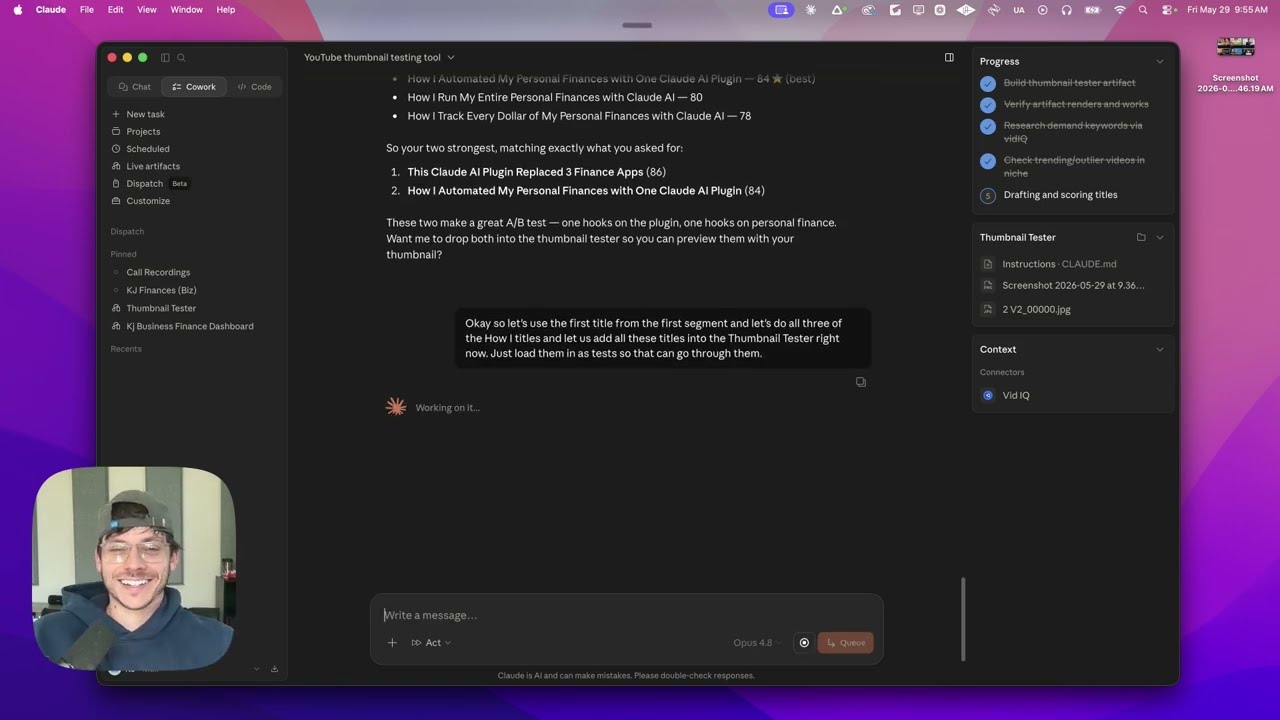Open folder icon in Thumbnail Tester panel

pos(1141,238)
